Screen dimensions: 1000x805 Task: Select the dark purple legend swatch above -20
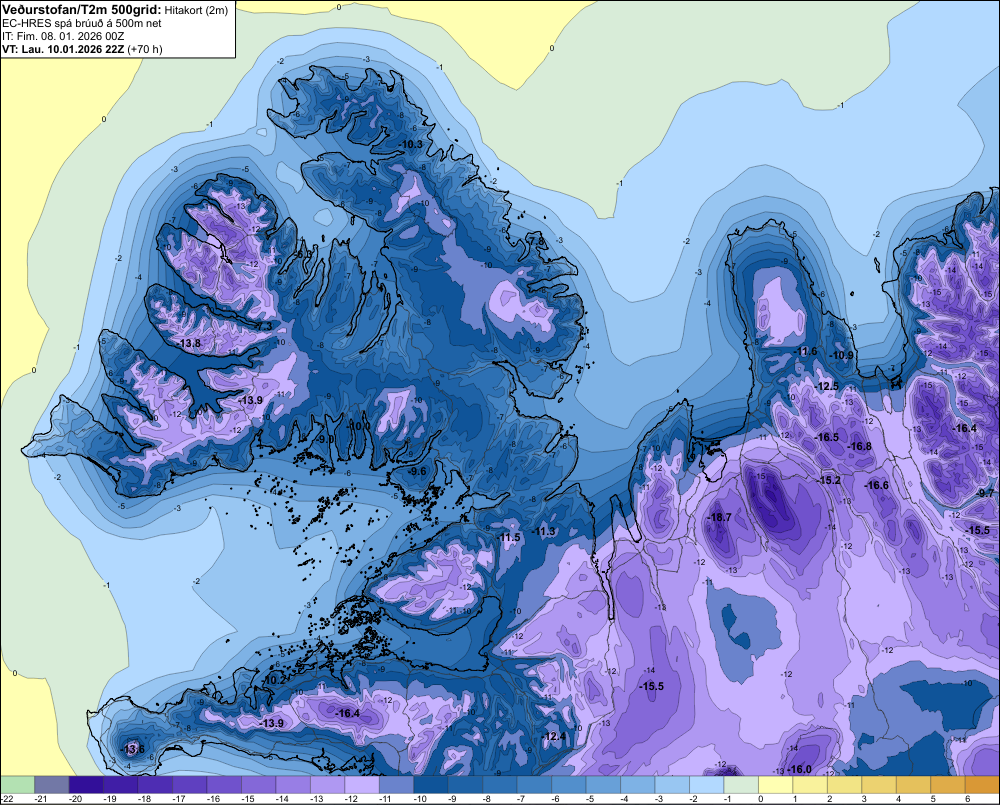pyautogui.click(x=86, y=785)
